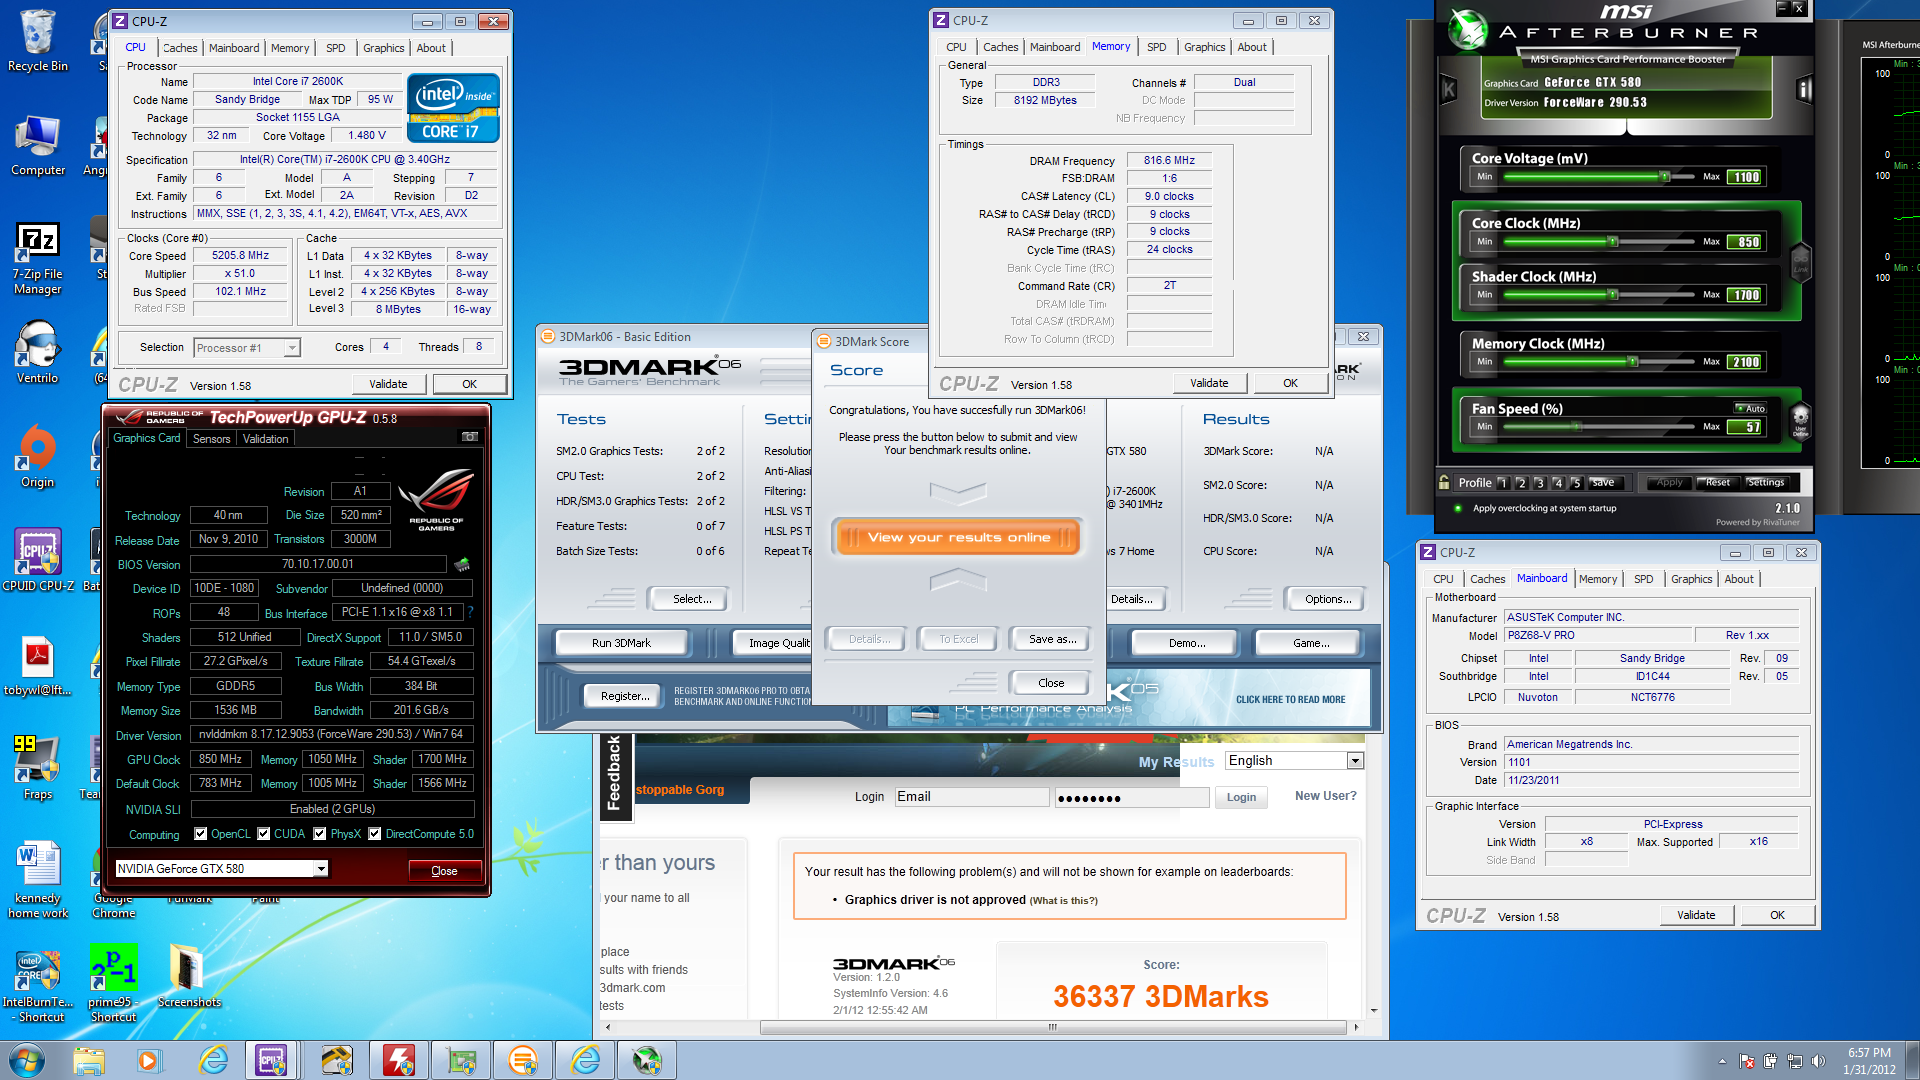Toggle Apply overclocking at system startup
This screenshot has height=1080, width=1920.
click(1459, 508)
